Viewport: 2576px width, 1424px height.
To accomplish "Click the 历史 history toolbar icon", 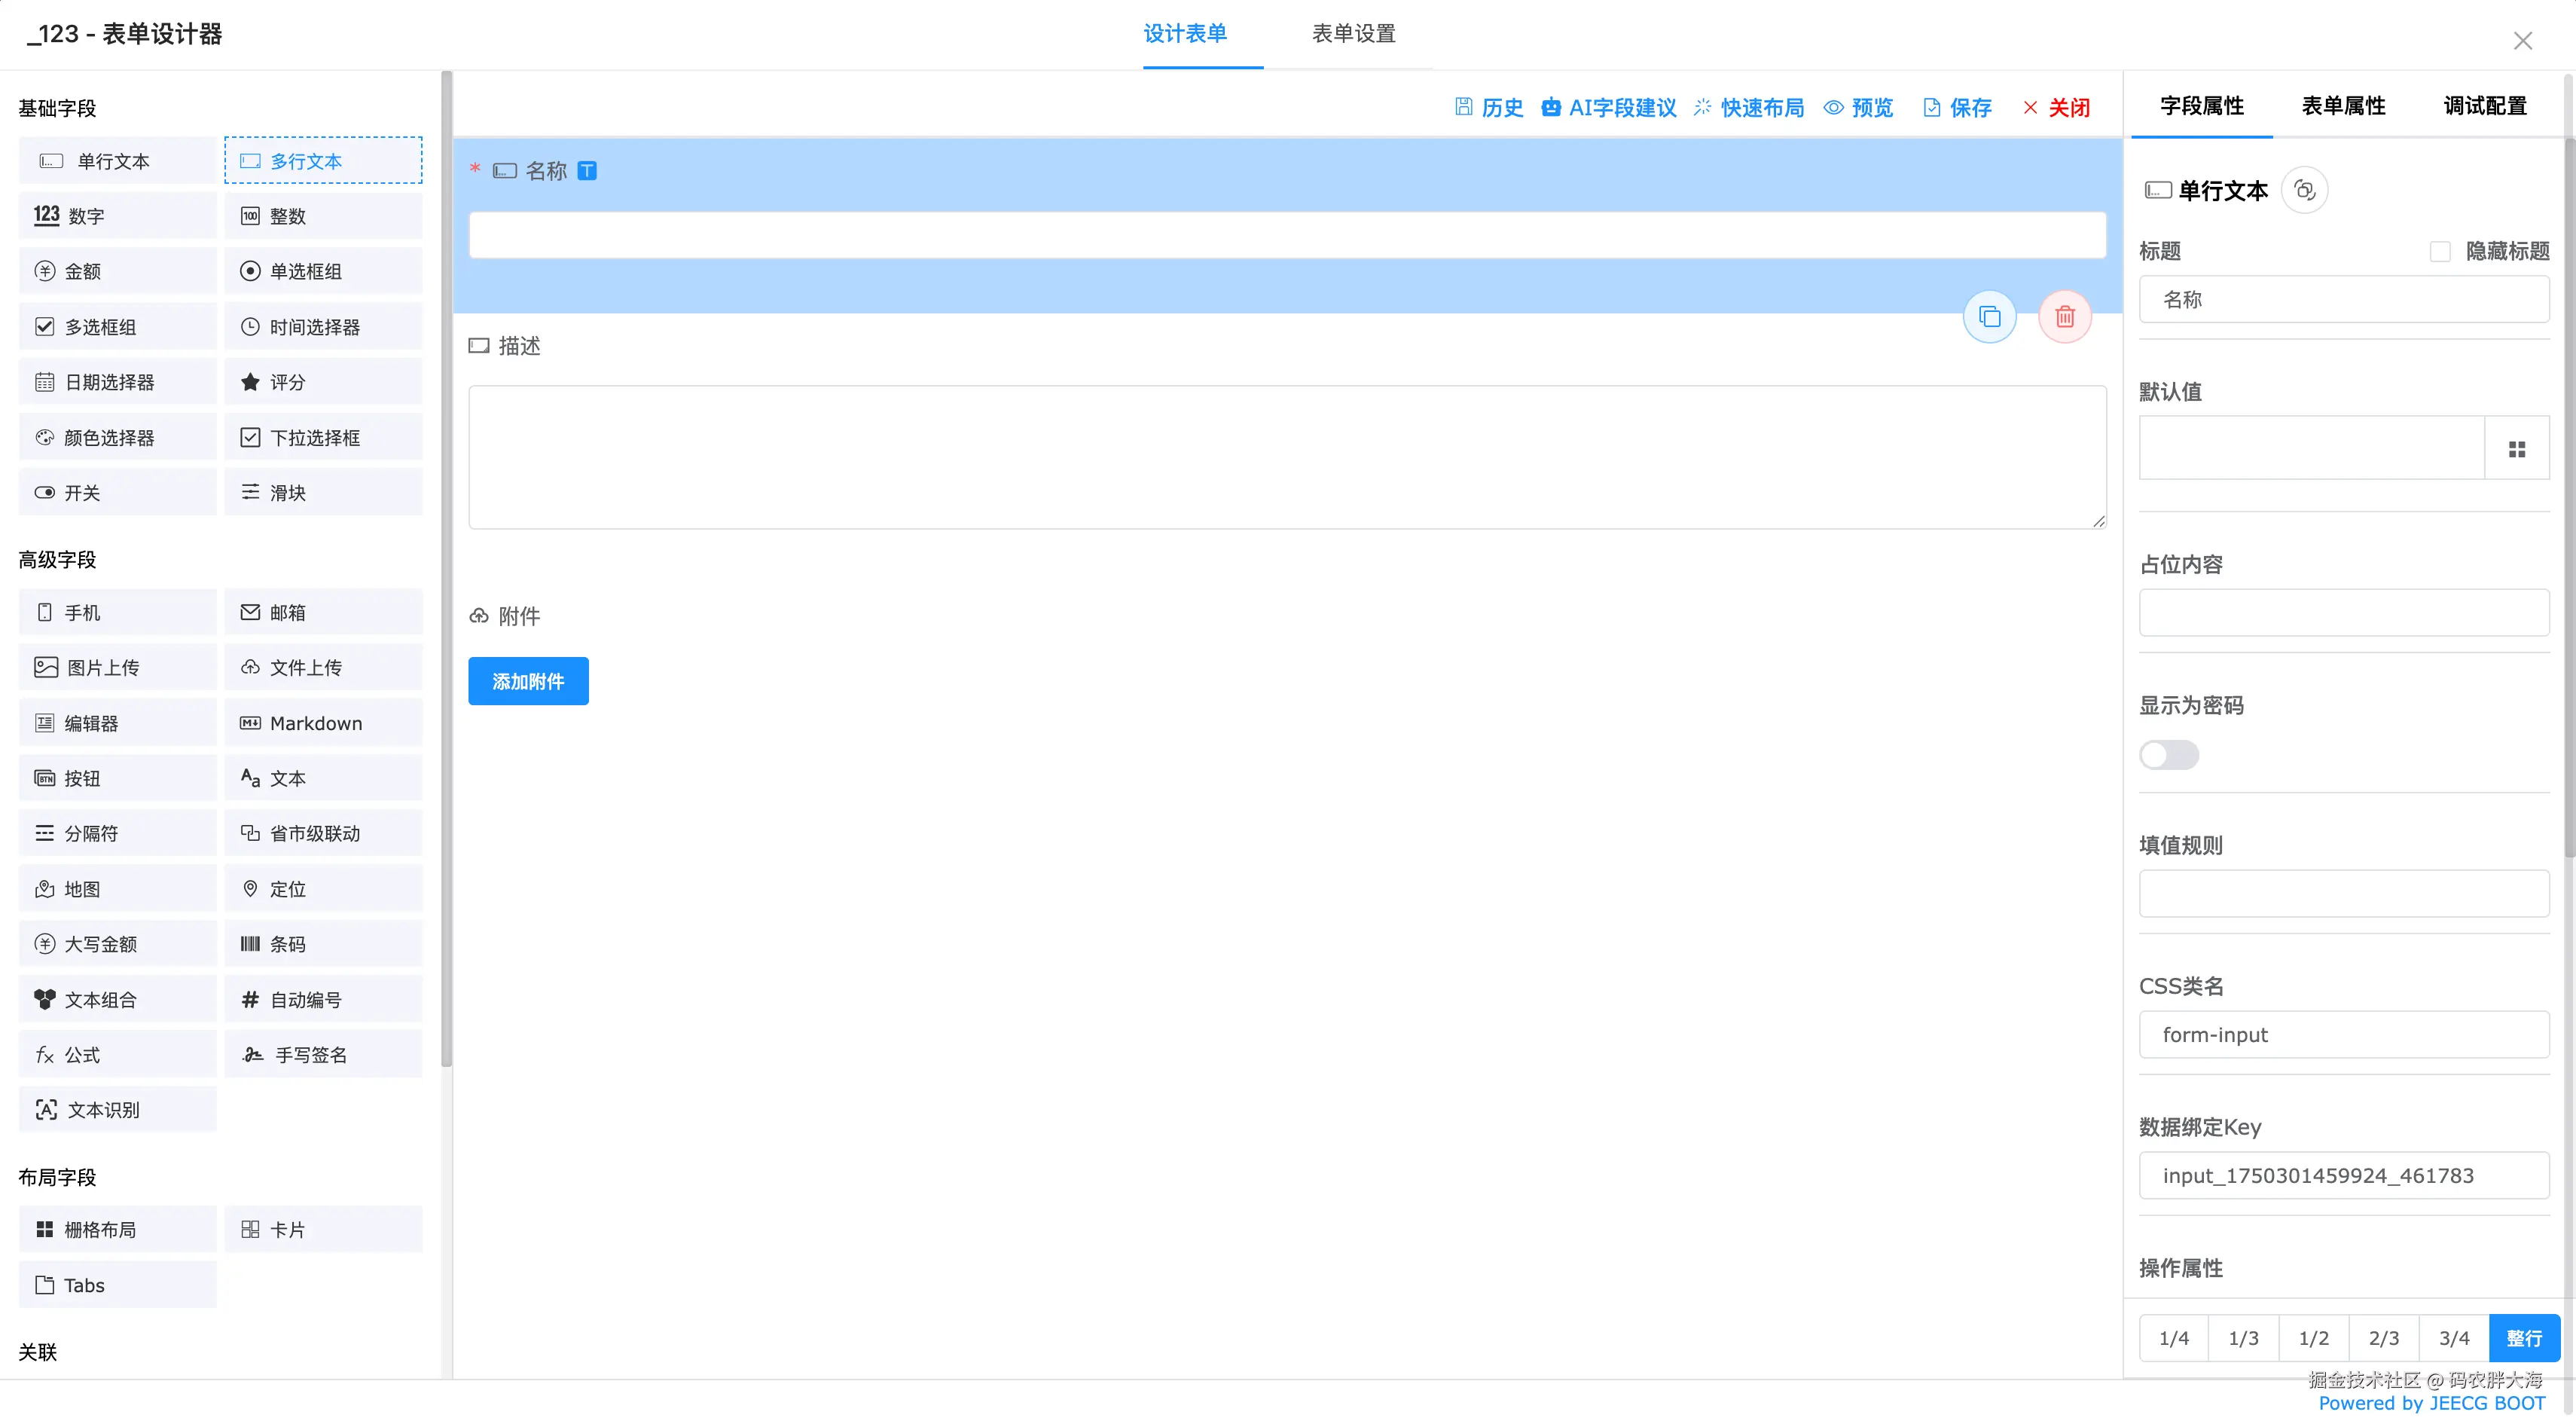I will [1464, 107].
